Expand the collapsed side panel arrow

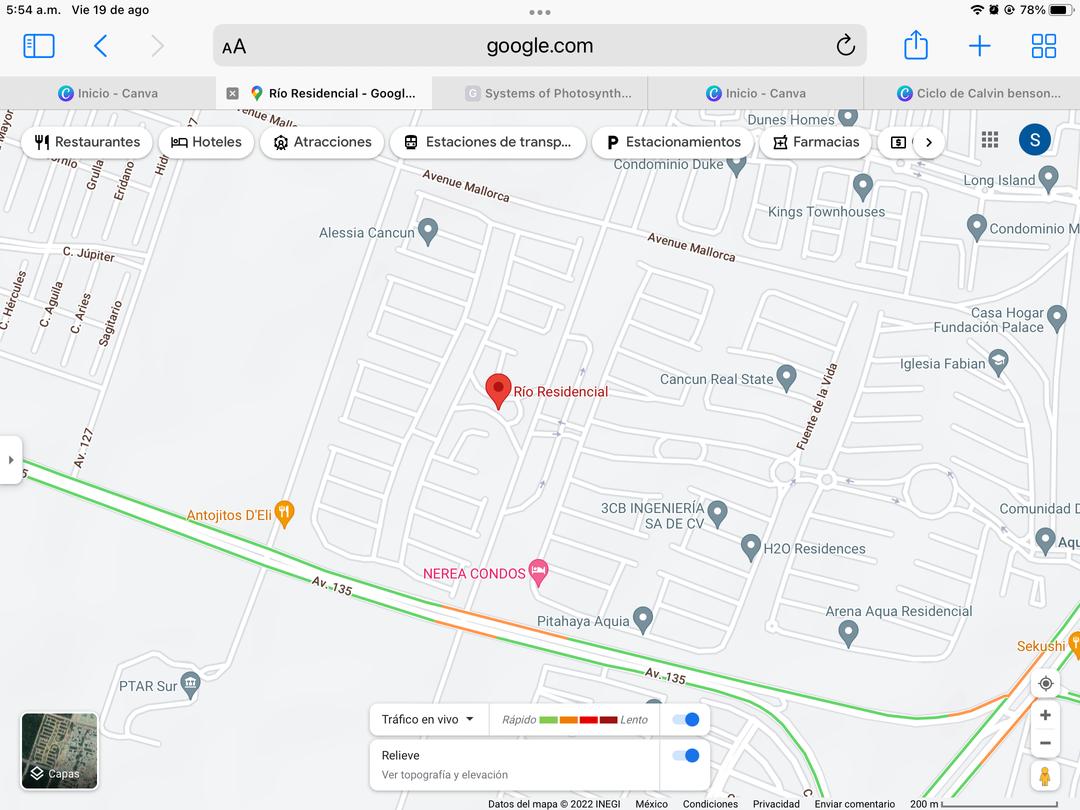coord(11,459)
